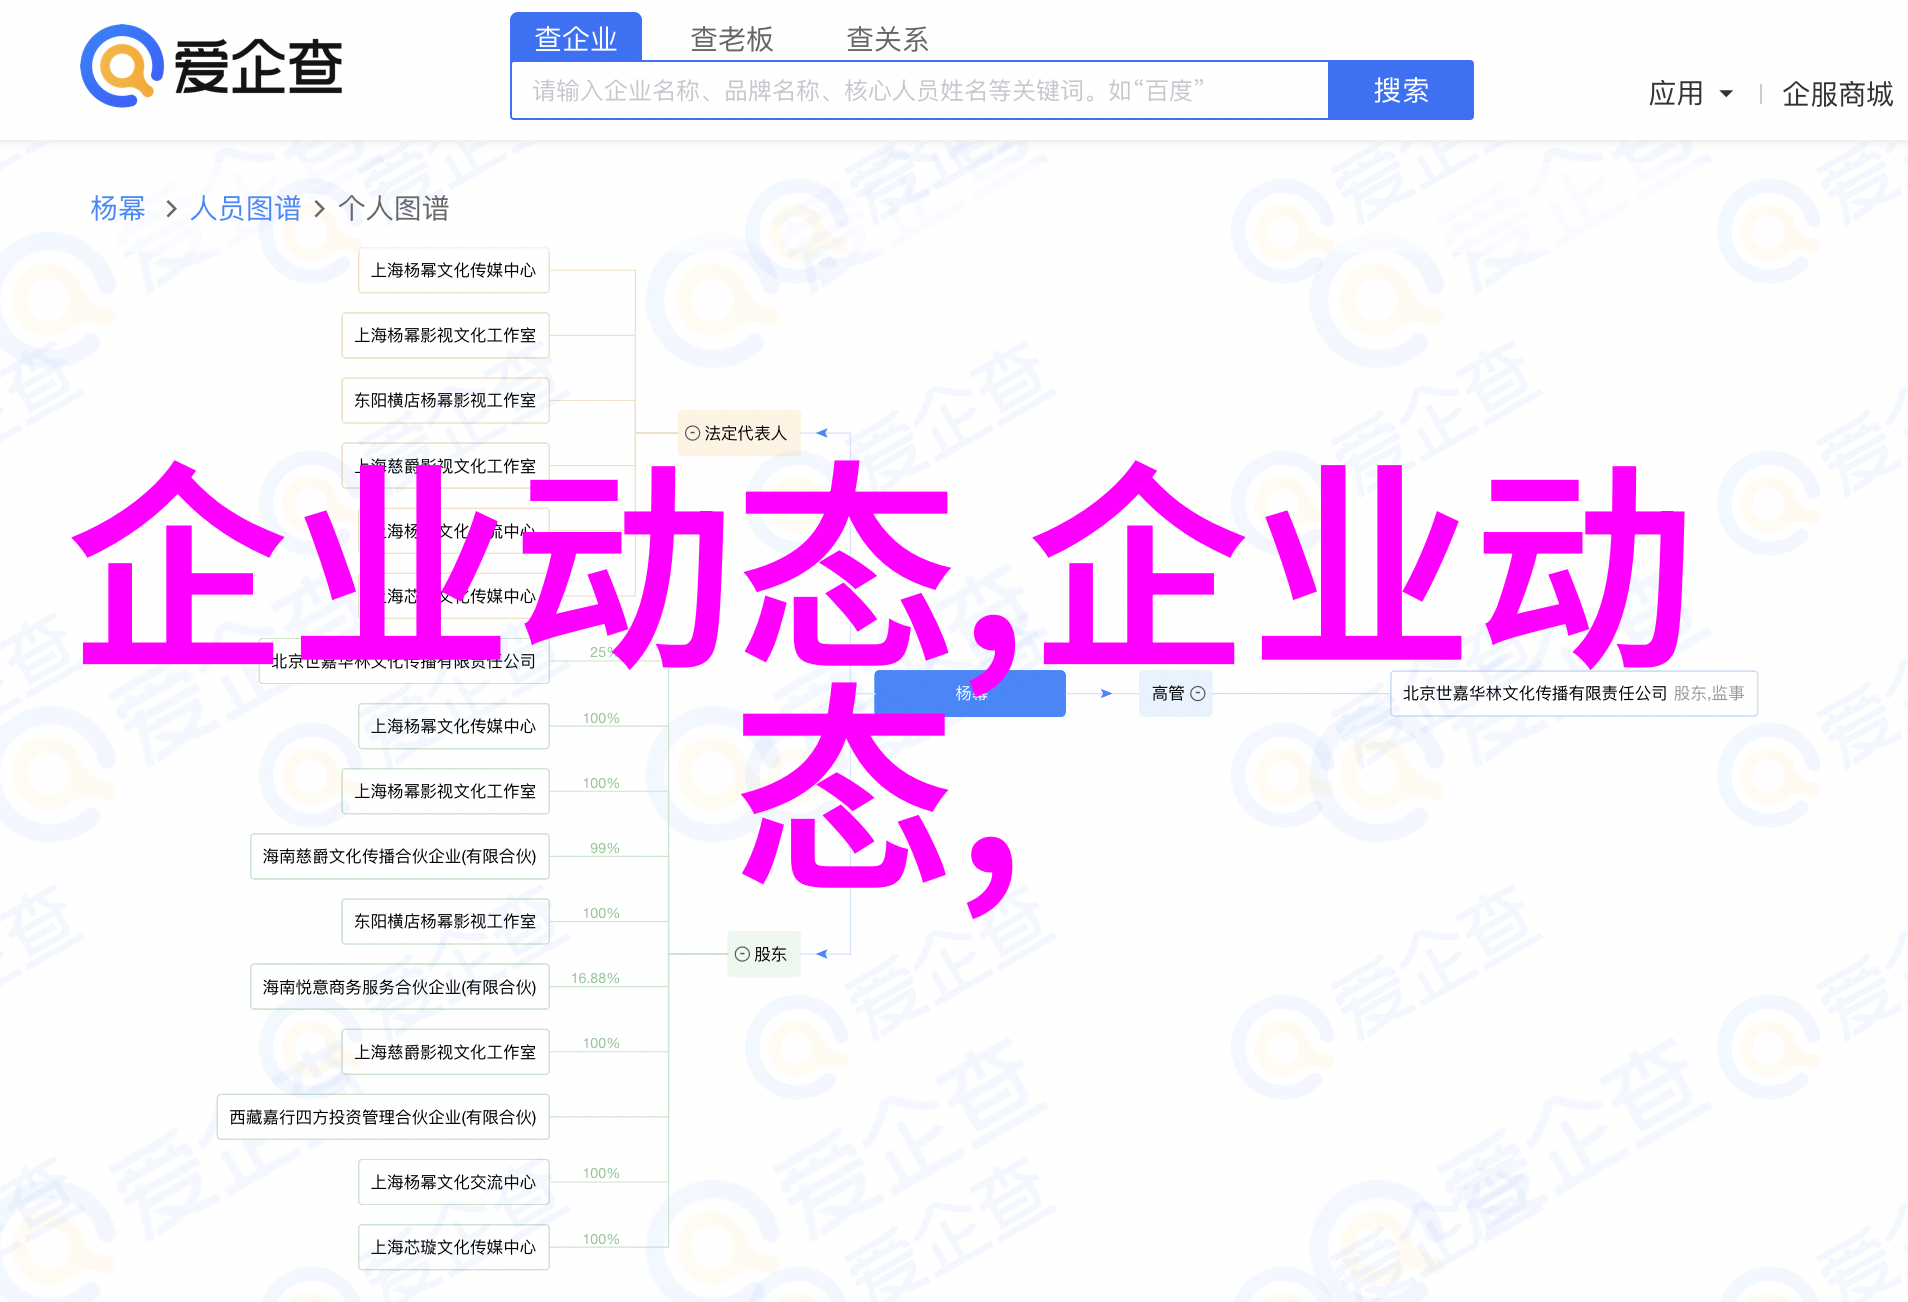Open 上海杨幂影视文化工作室 node with 100% share
The image size is (1908, 1302).
click(x=446, y=791)
